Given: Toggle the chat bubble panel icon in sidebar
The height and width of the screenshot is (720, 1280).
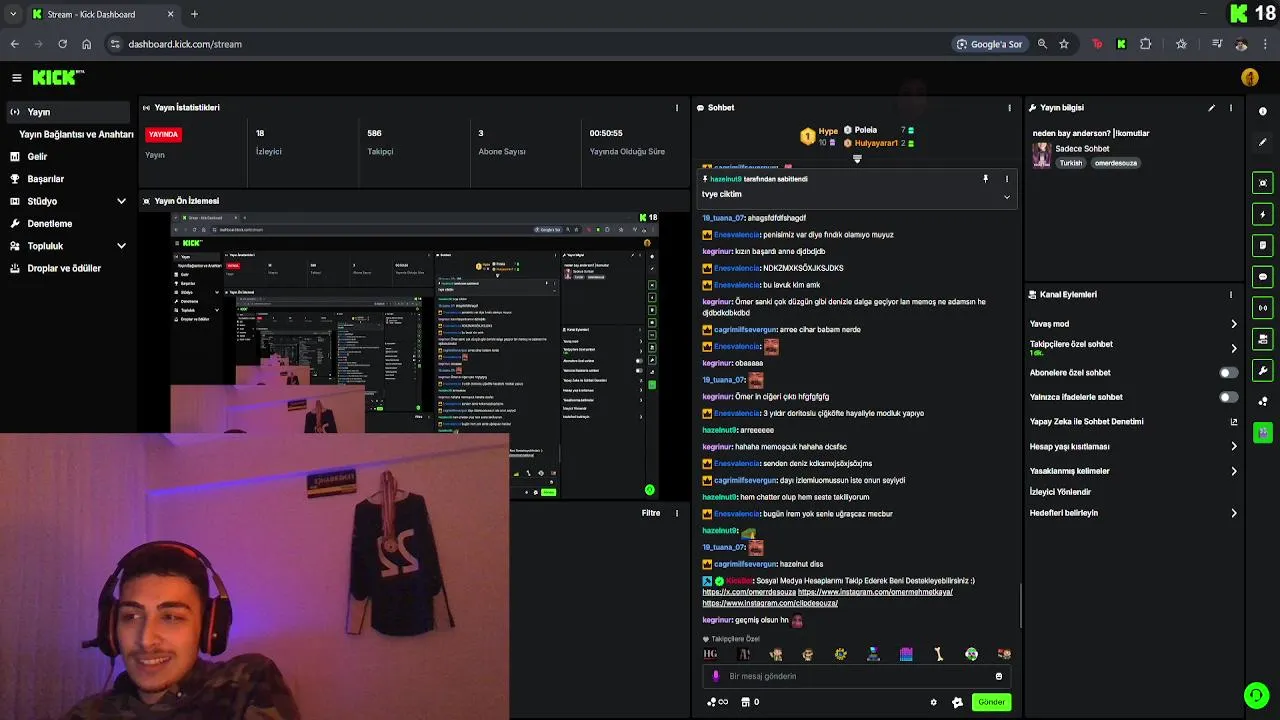Looking at the screenshot, I should [1263, 277].
